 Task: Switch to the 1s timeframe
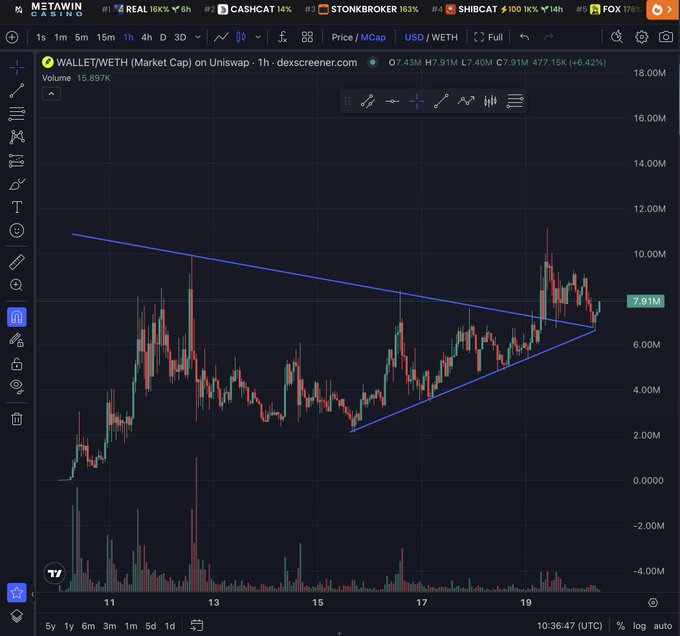point(41,37)
